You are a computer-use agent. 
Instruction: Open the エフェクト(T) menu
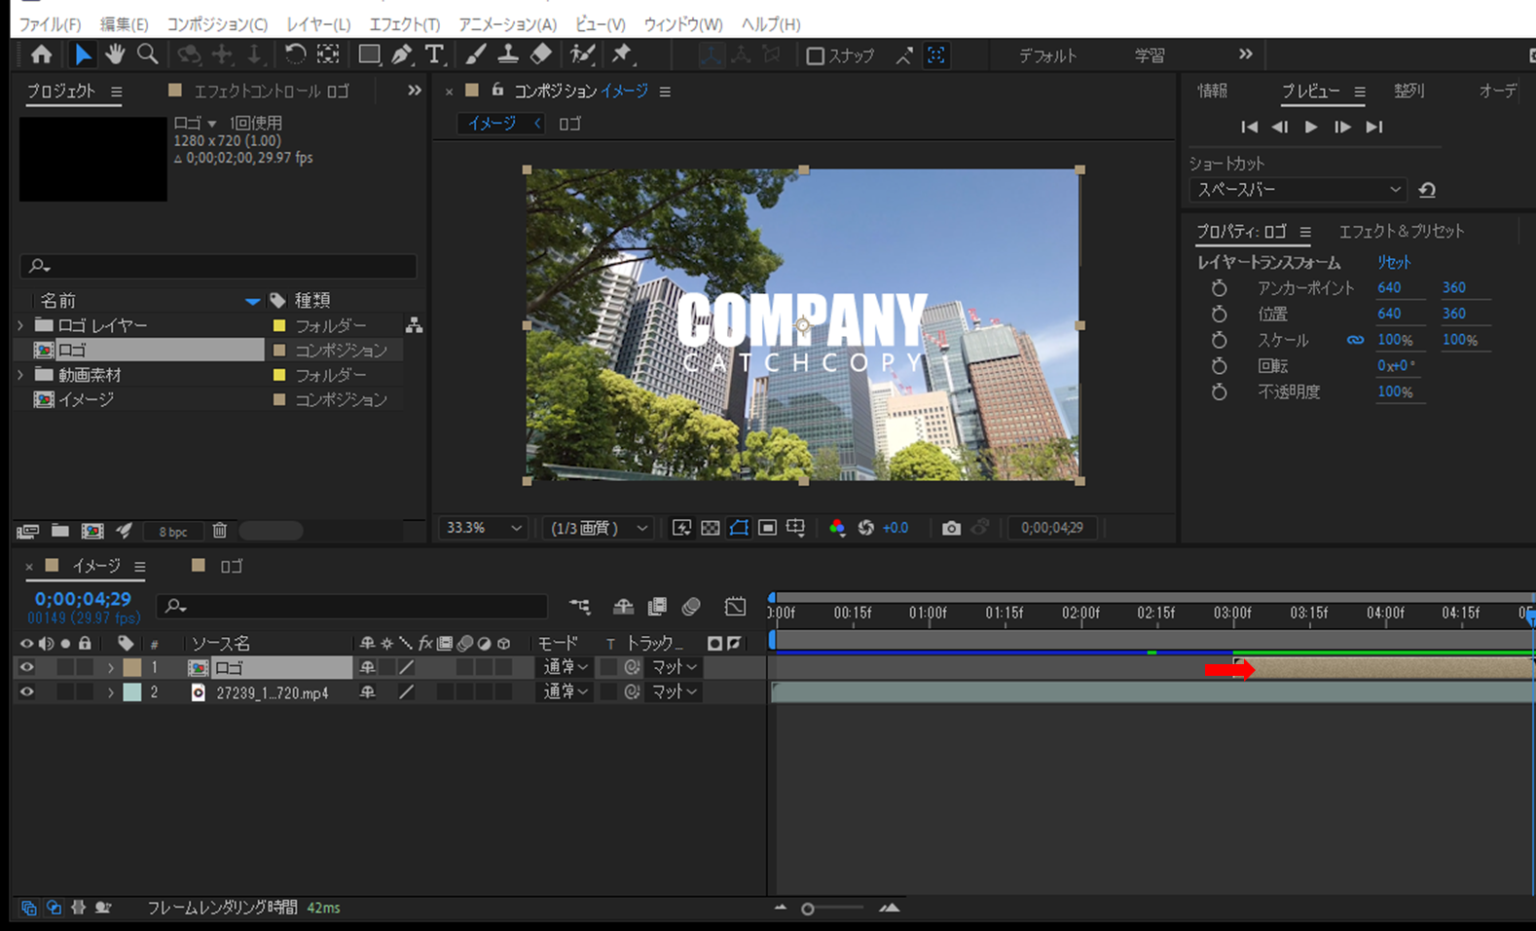tap(404, 24)
